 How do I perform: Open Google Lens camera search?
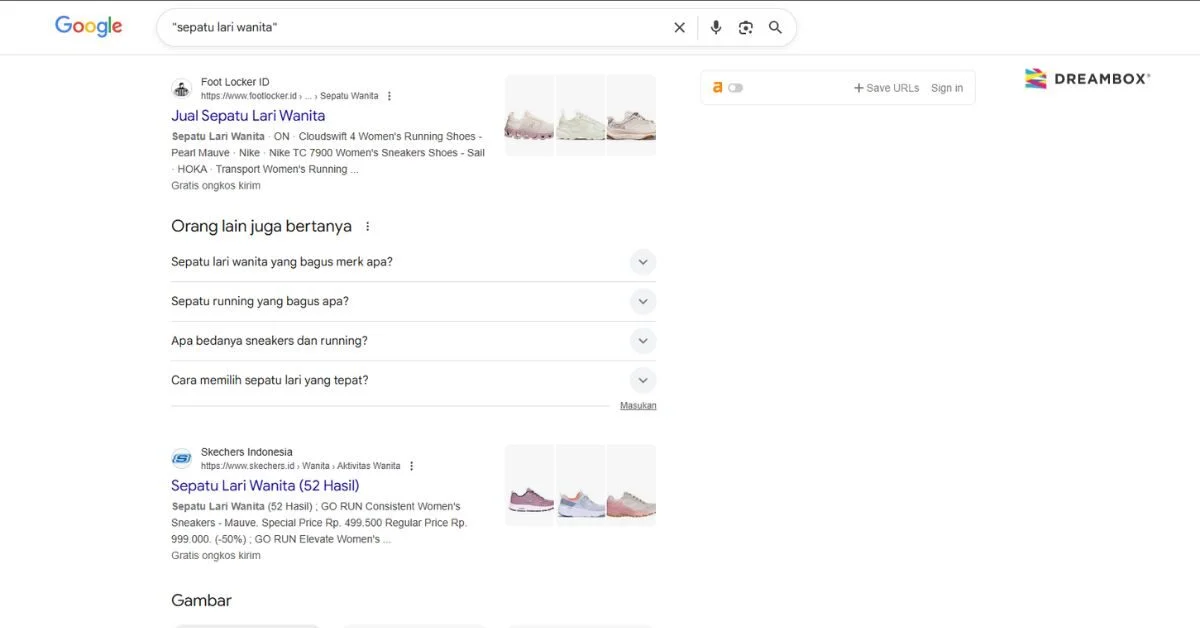tap(746, 27)
